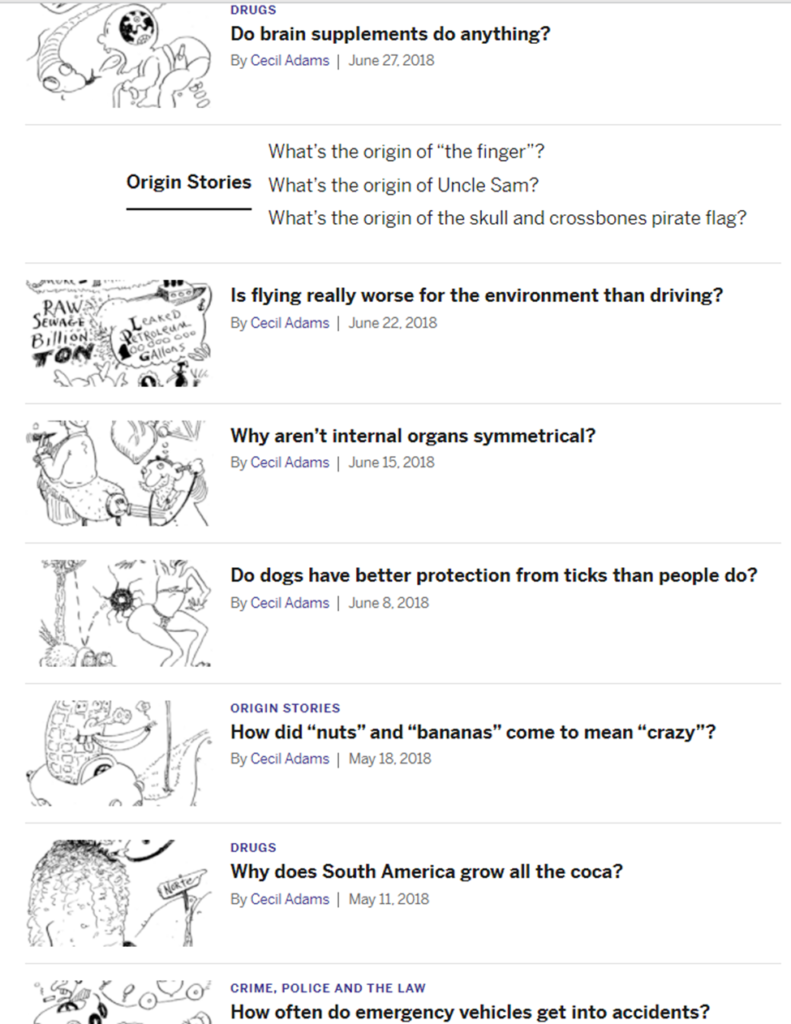Open the "nuts" and "bananas" article headline
Screen dimensions: 791x1024
(x=473, y=732)
